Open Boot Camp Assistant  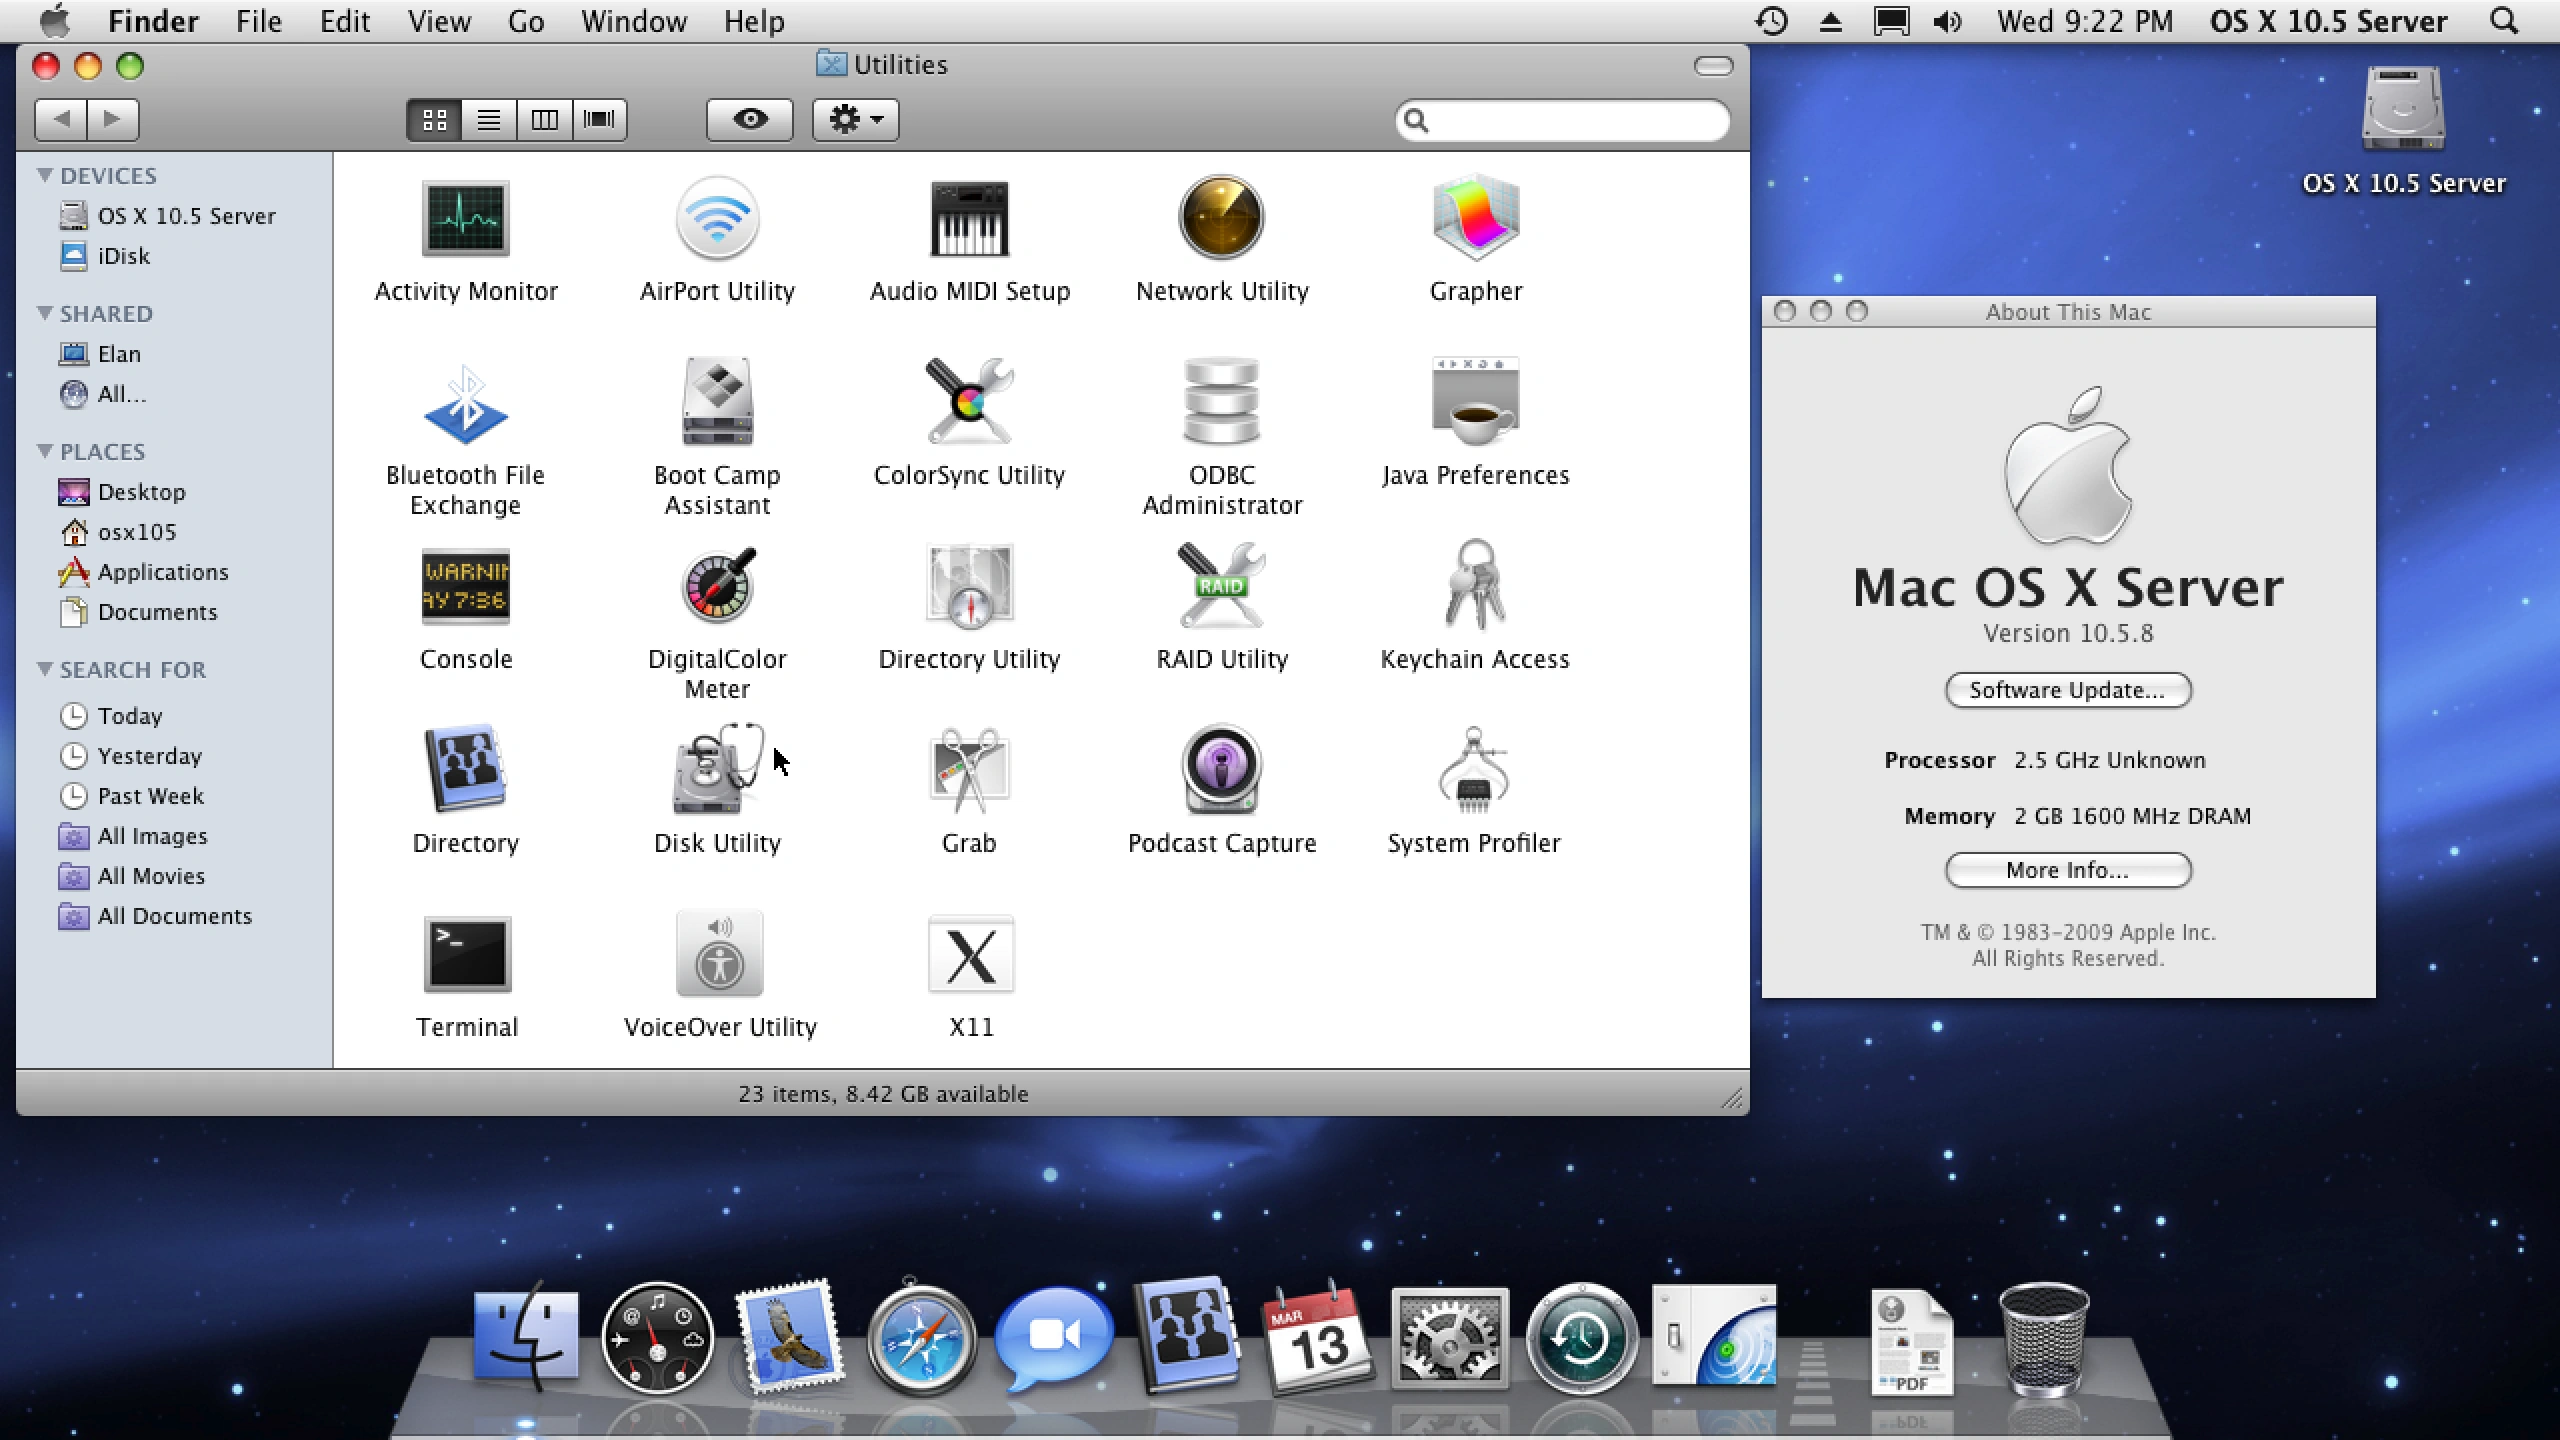(718, 402)
